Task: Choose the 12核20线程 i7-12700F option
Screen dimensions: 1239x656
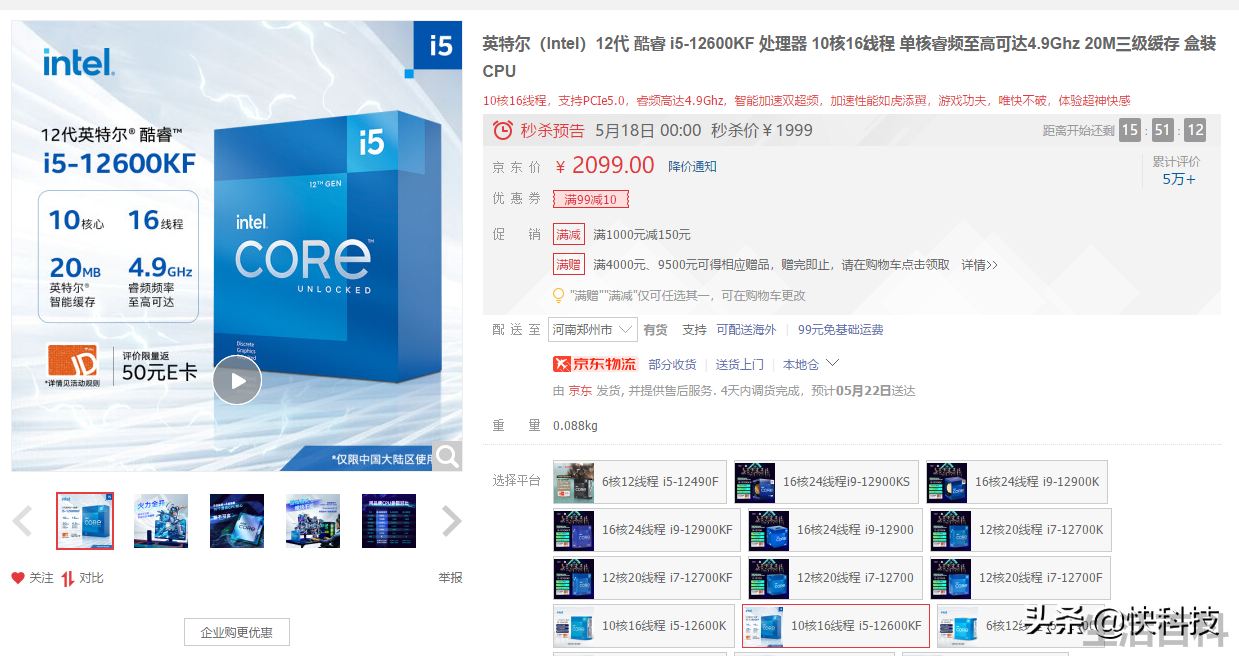Action: pyautogui.click(x=1021, y=578)
